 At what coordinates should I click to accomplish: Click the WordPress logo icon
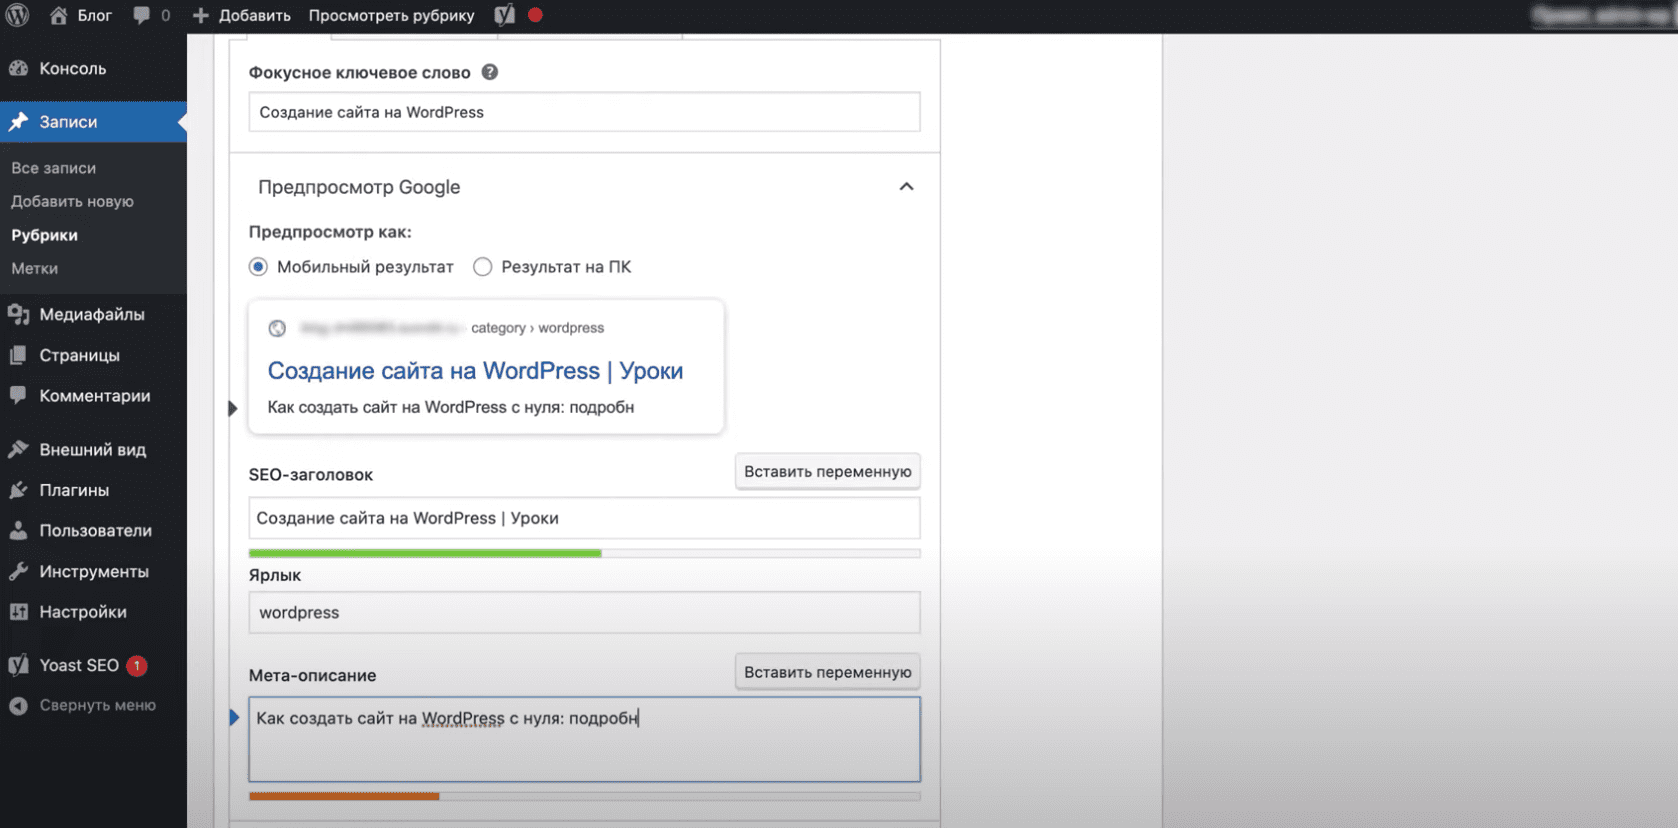(18, 15)
